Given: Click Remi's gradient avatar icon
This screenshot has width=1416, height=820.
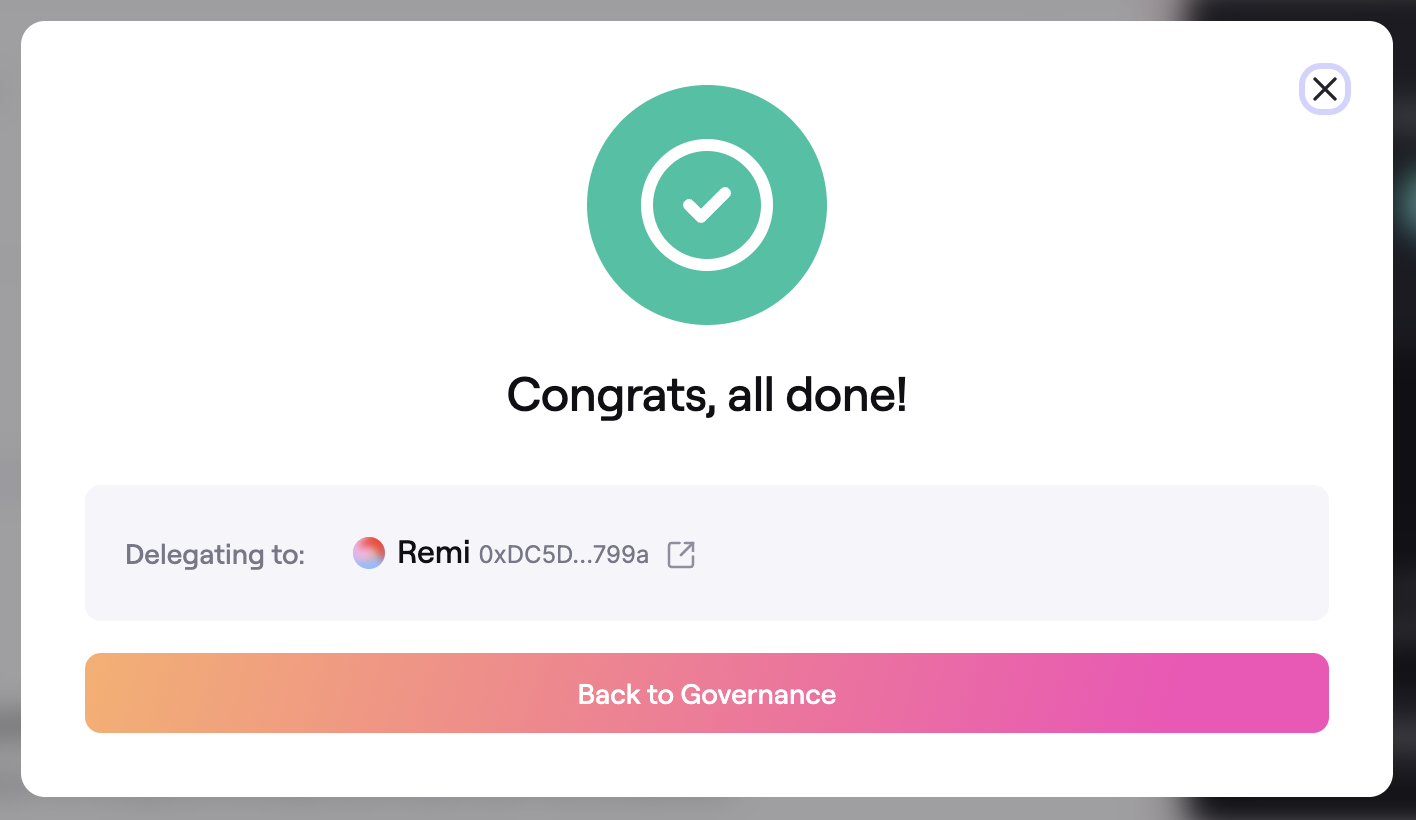Looking at the screenshot, I should click(369, 553).
